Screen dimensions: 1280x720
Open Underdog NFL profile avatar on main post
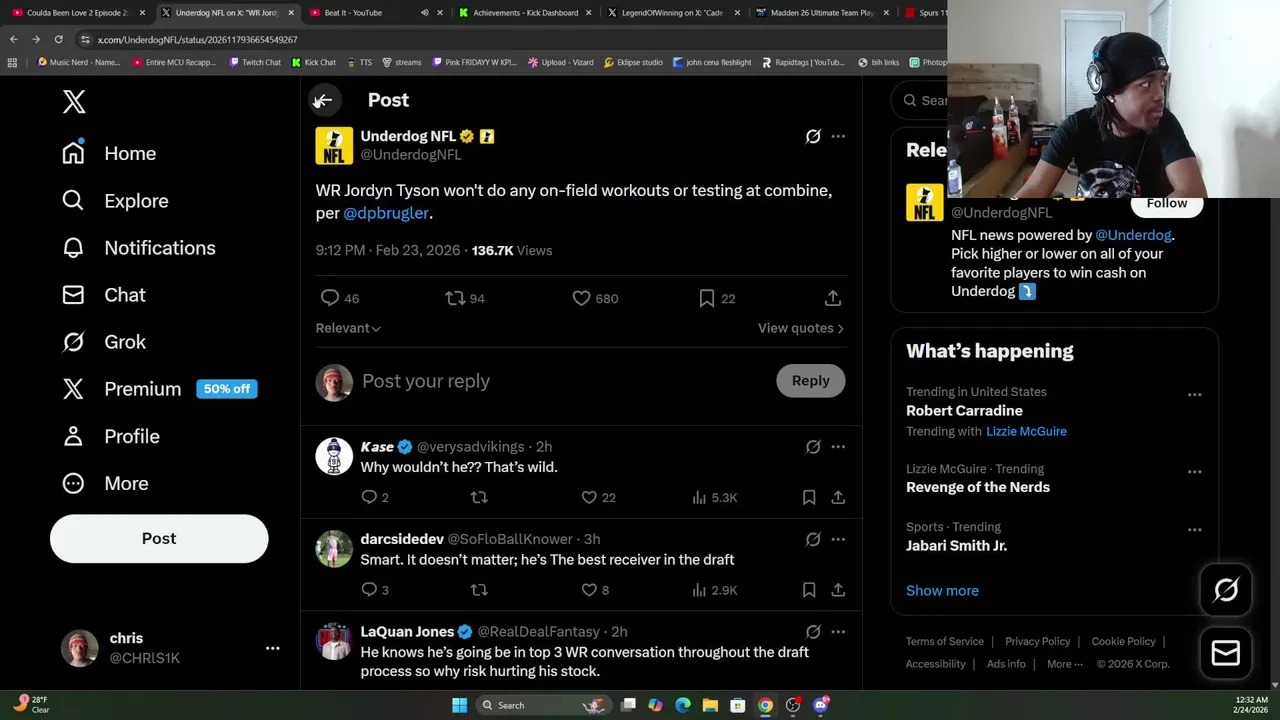click(x=334, y=145)
